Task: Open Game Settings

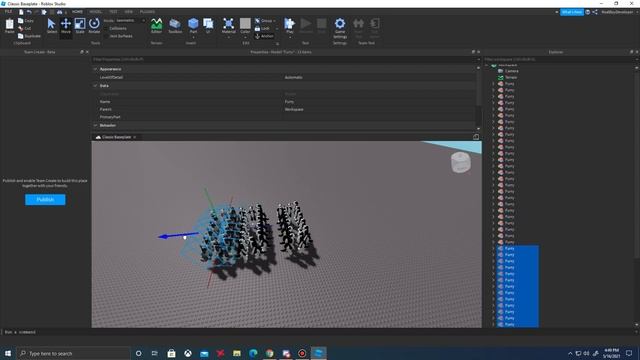Action: [340, 28]
